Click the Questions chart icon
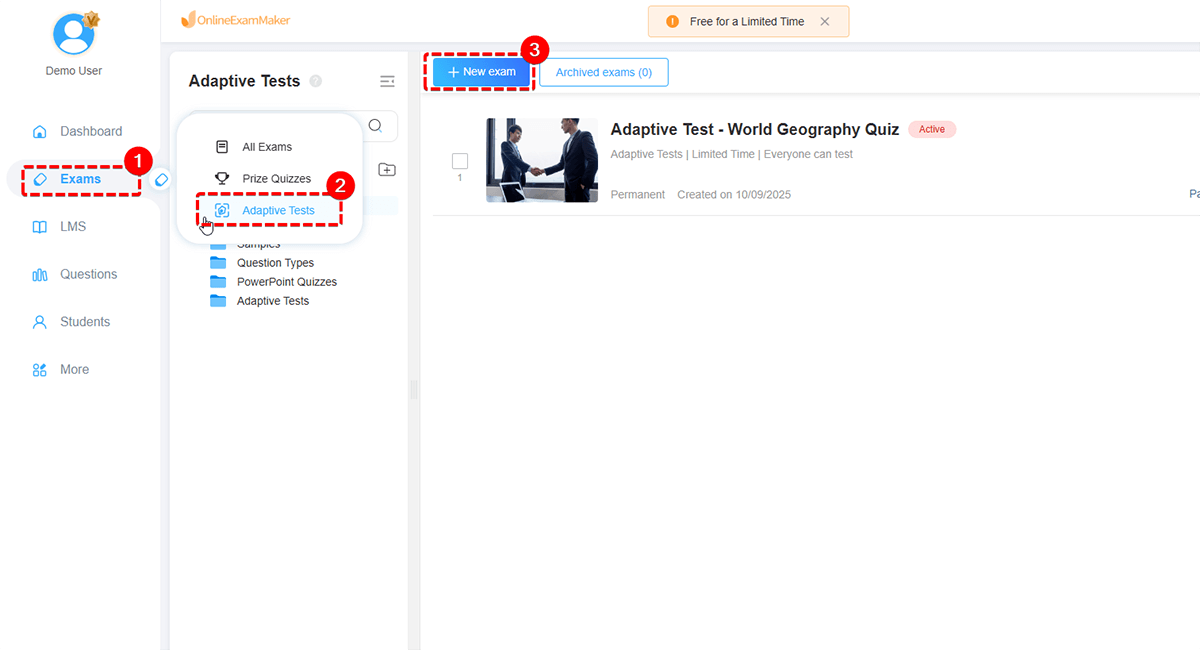1200x650 pixels. [40, 275]
